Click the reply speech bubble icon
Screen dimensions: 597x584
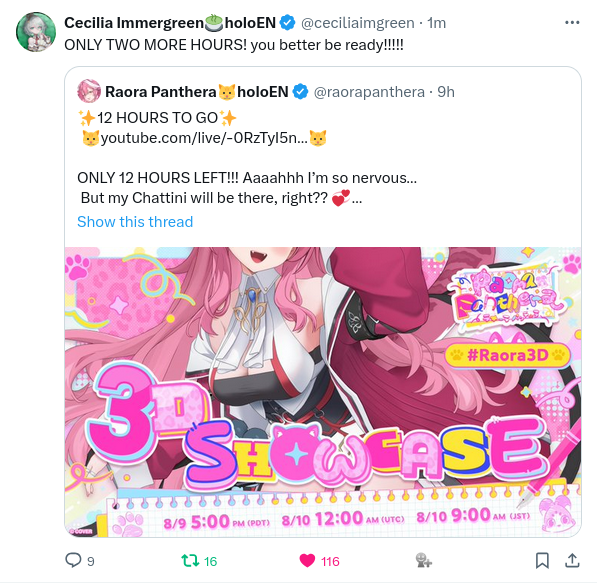pos(73,560)
